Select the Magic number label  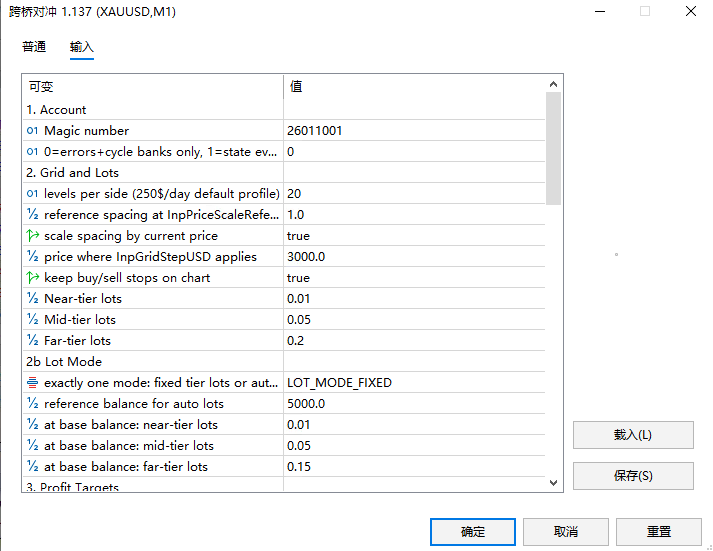[86, 131]
